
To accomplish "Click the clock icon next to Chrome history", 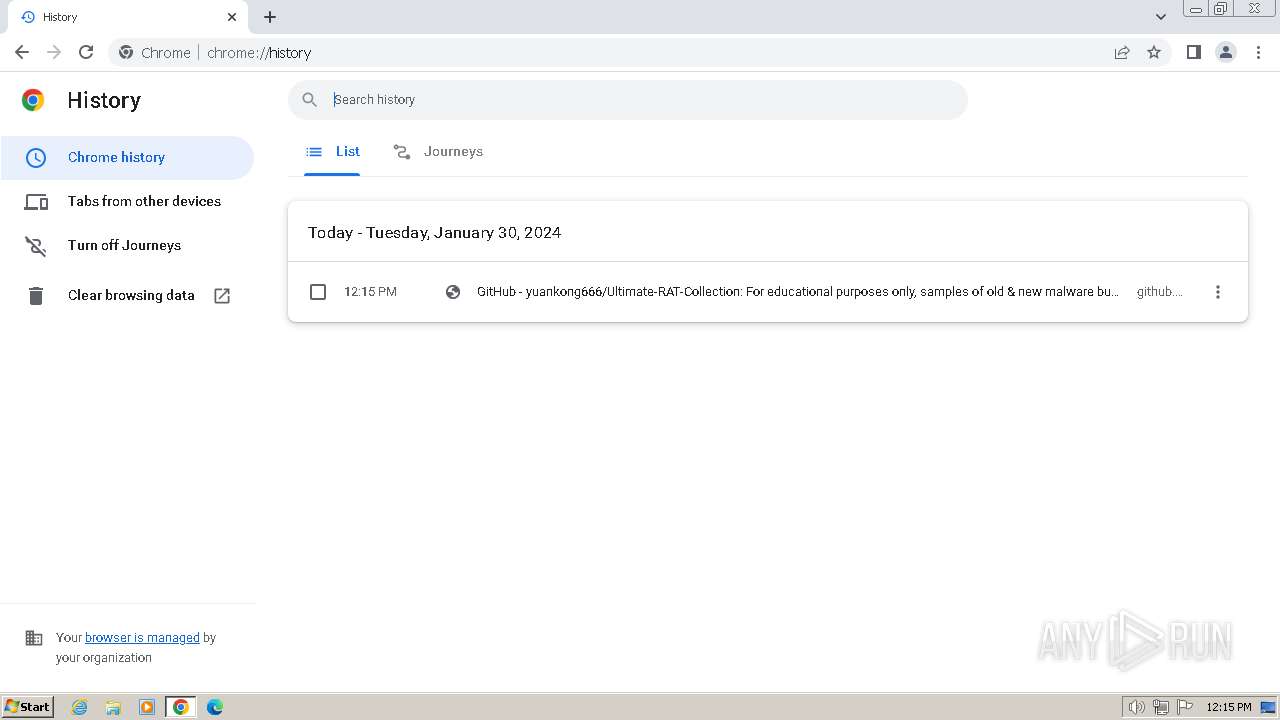I will 36,158.
